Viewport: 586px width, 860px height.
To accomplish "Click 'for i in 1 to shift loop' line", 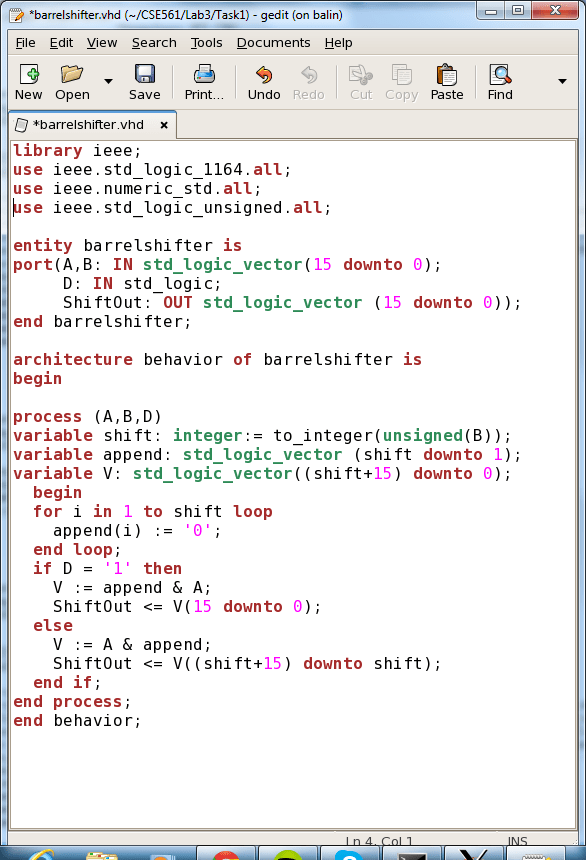I will (153, 512).
